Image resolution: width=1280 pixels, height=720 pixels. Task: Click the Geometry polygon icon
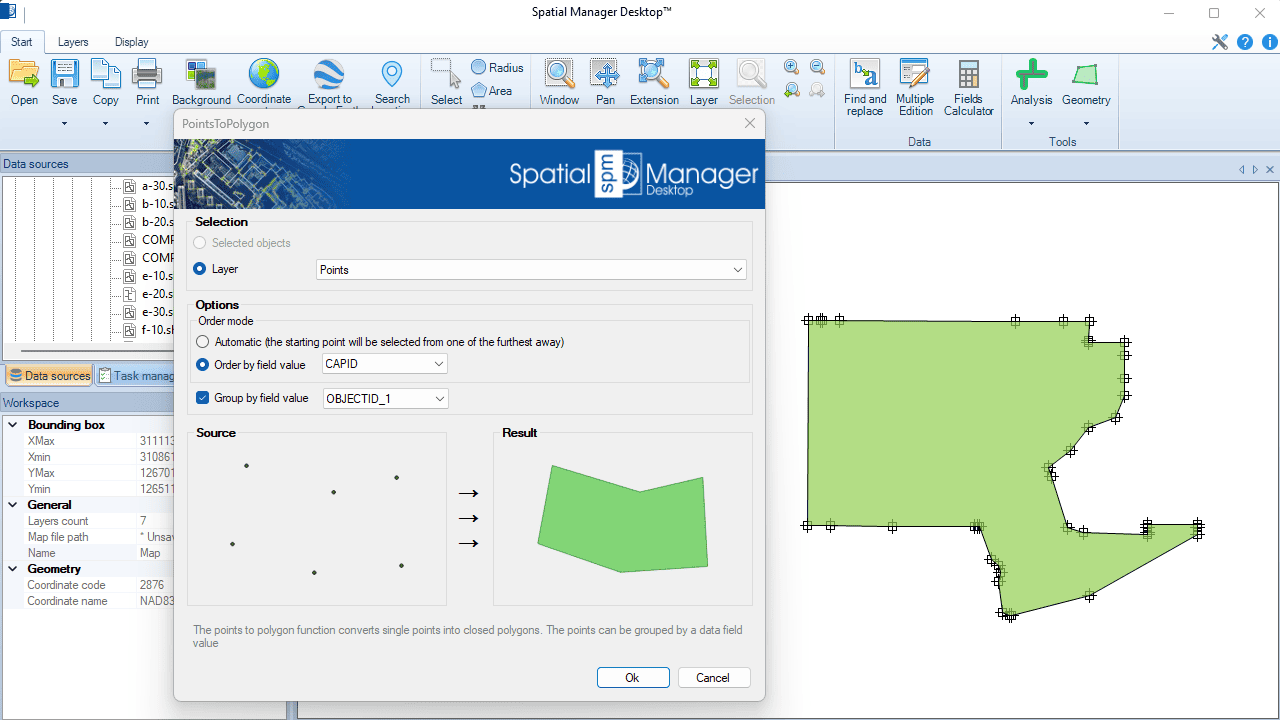click(1085, 74)
